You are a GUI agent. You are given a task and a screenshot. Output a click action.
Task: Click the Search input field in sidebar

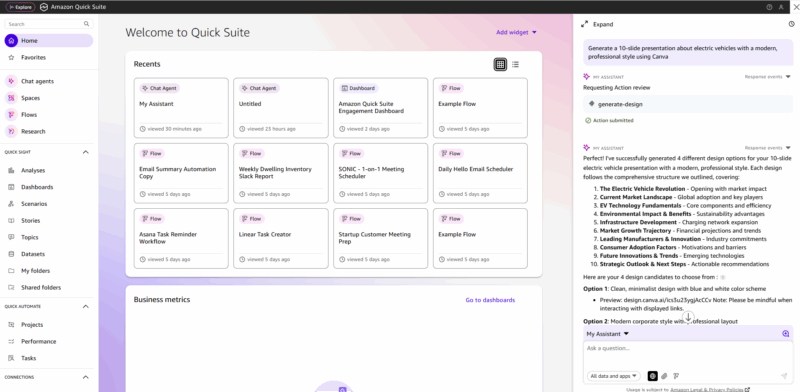click(x=49, y=24)
